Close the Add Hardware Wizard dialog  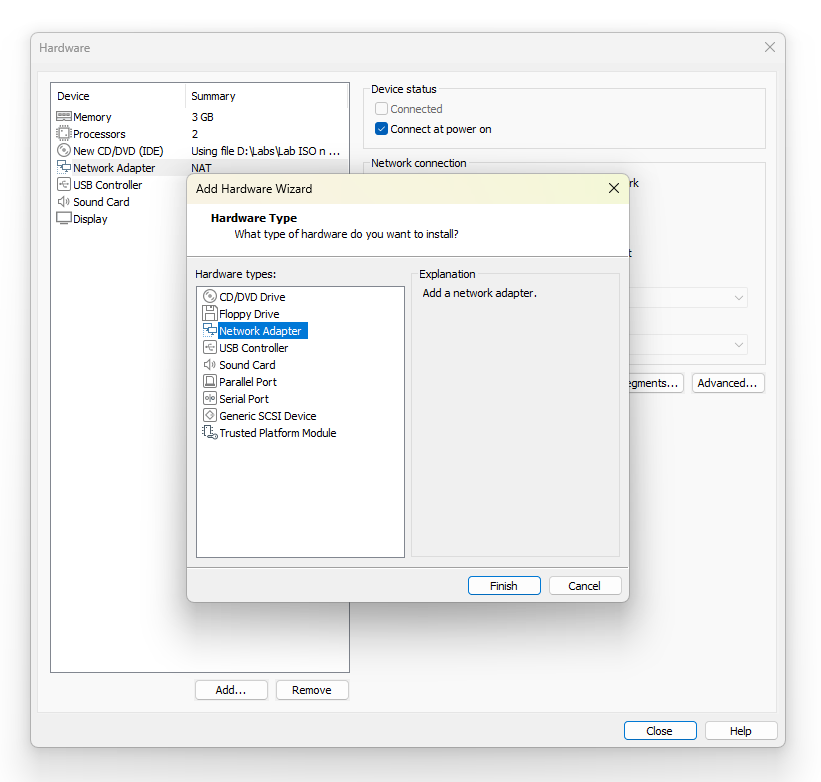click(614, 188)
